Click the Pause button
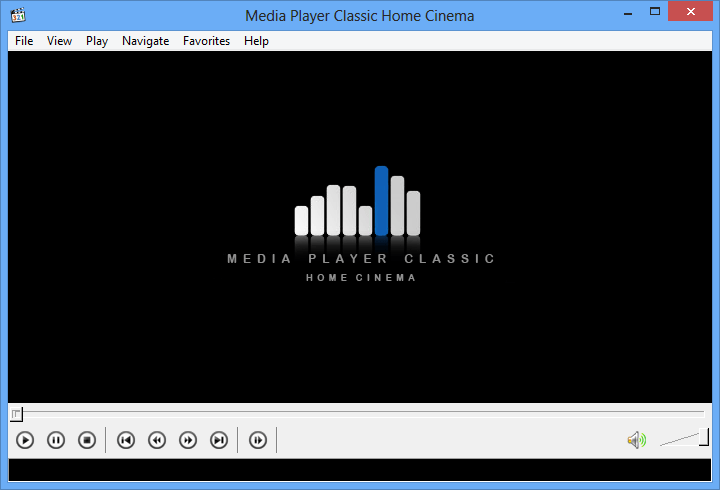The width and height of the screenshot is (720, 490). (x=56, y=440)
